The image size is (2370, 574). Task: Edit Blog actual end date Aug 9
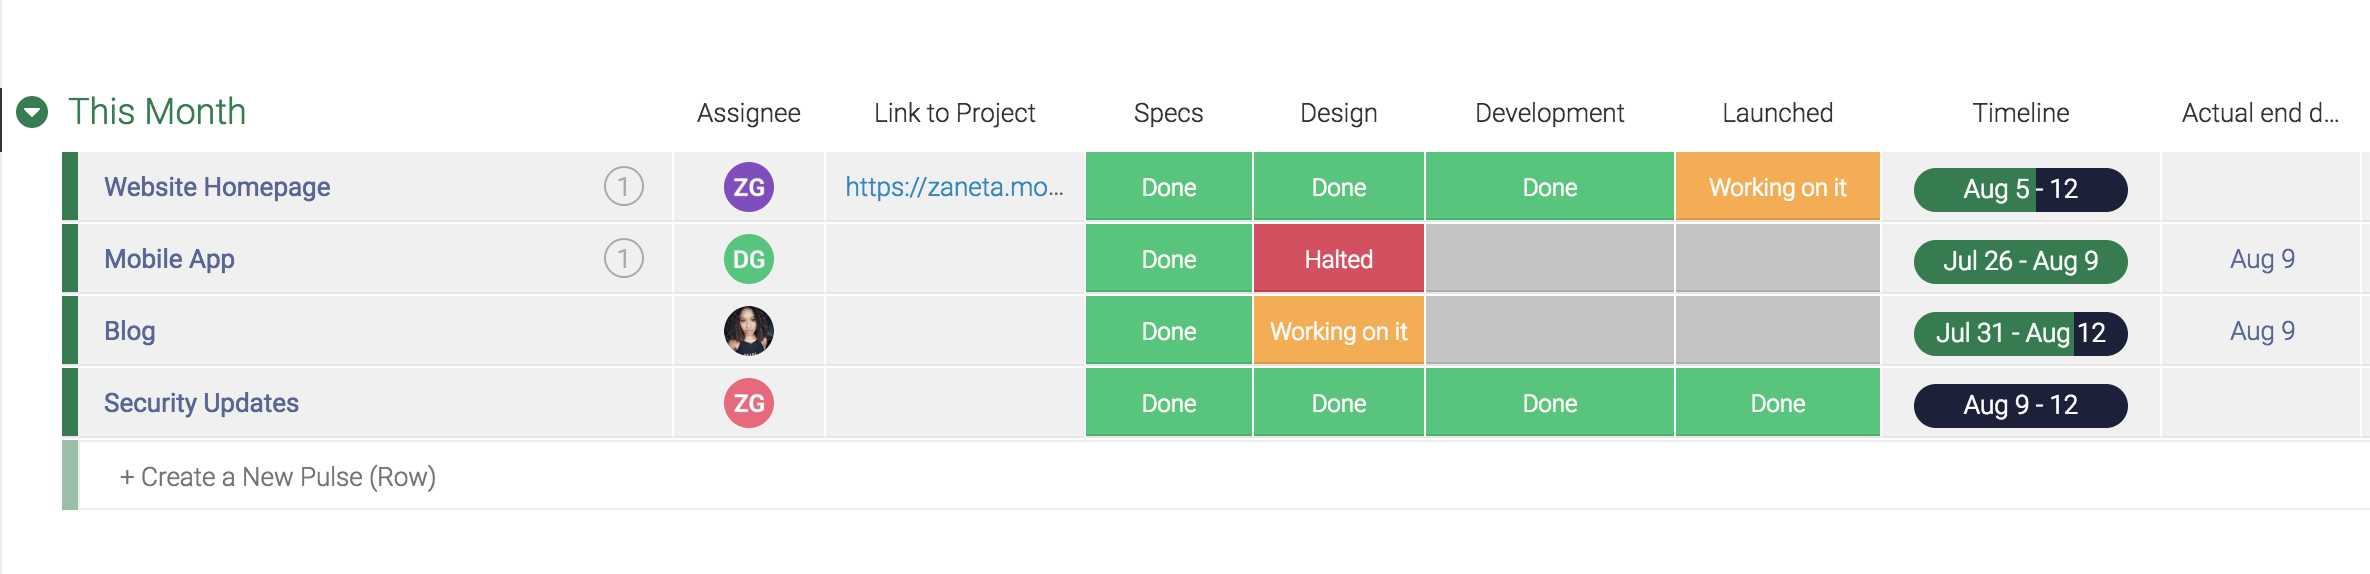[2262, 331]
